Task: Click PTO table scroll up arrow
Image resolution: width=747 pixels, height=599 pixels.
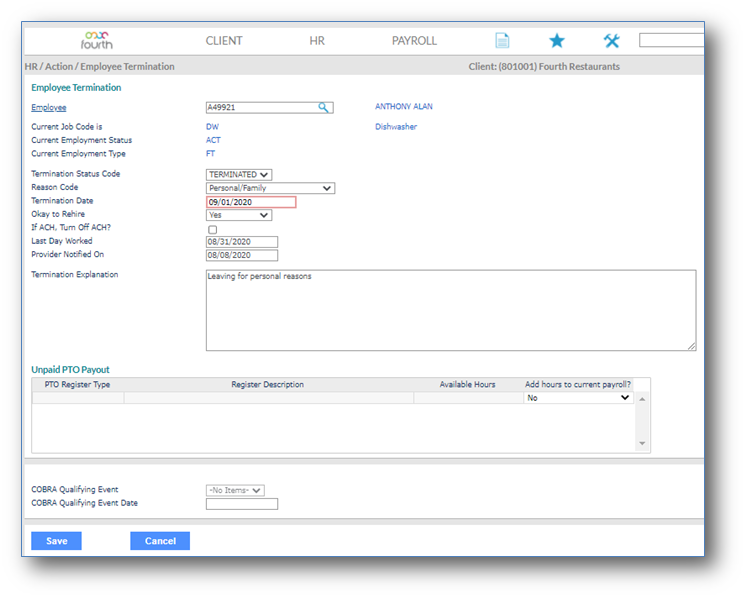Action: [642, 399]
